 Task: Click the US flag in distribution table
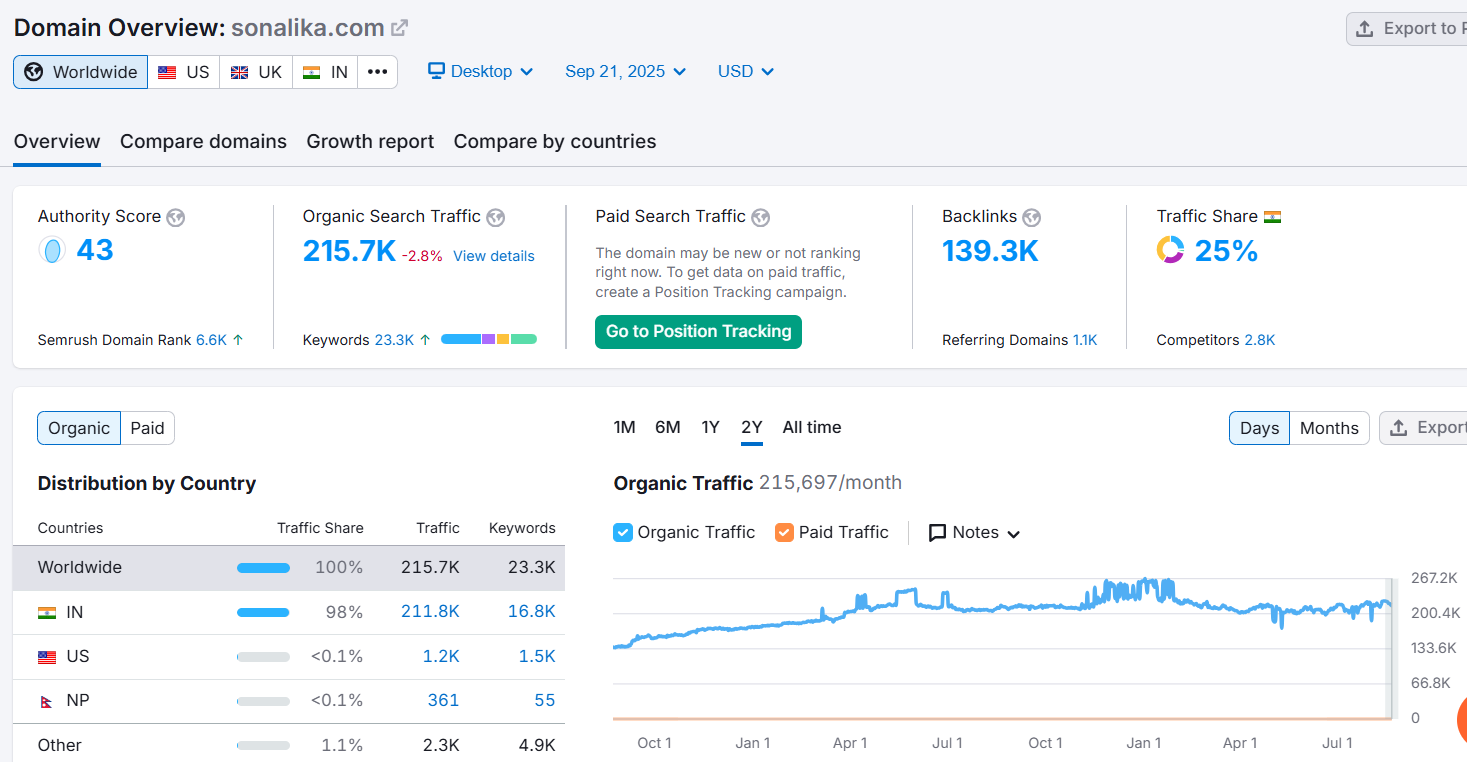(47, 657)
